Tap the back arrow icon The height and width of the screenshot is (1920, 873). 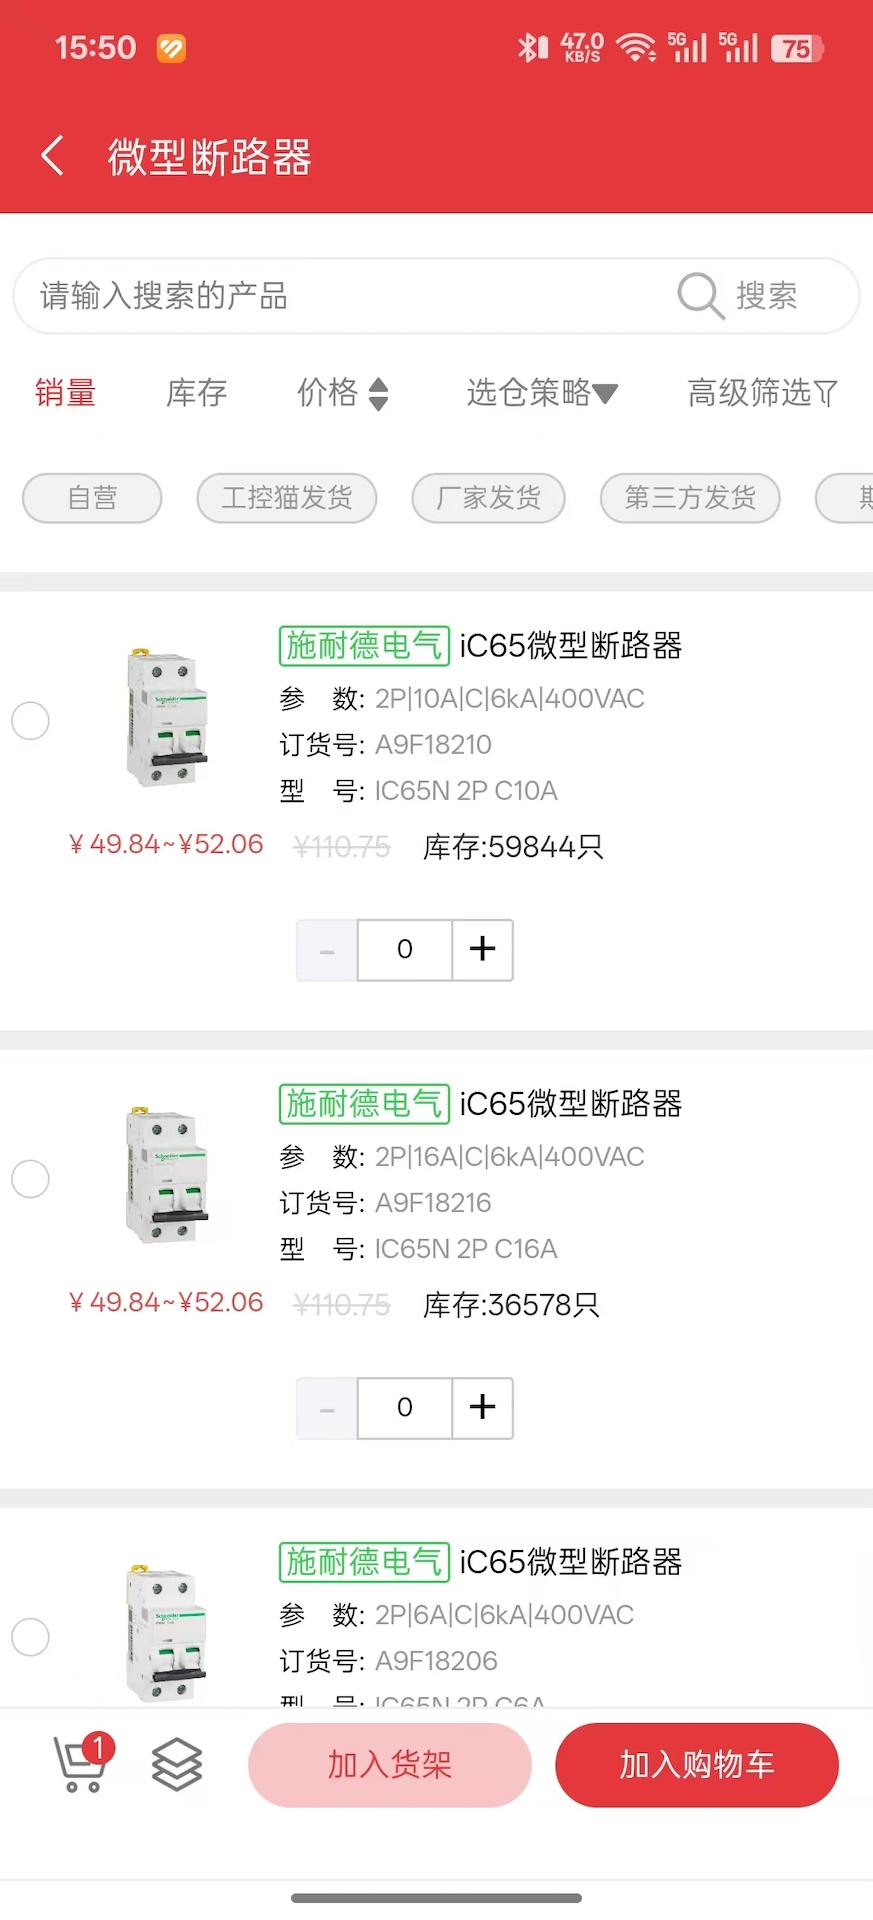(x=53, y=156)
